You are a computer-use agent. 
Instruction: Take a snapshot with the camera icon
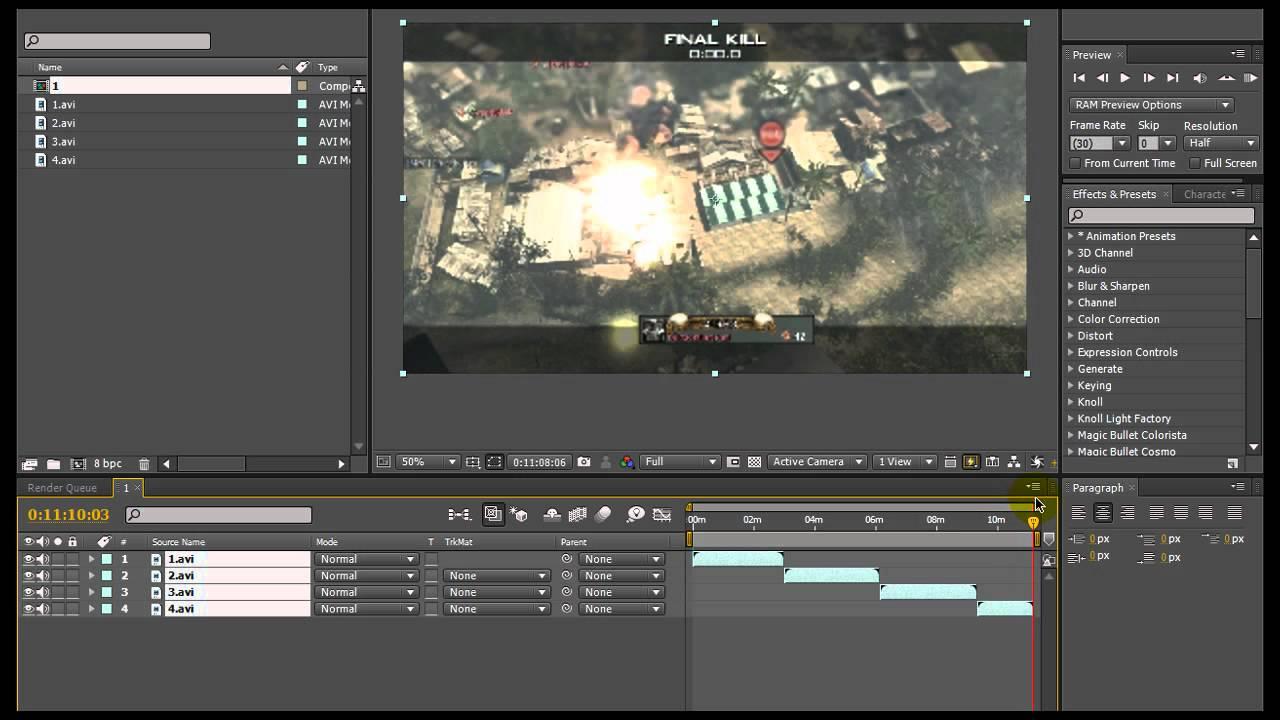click(584, 462)
